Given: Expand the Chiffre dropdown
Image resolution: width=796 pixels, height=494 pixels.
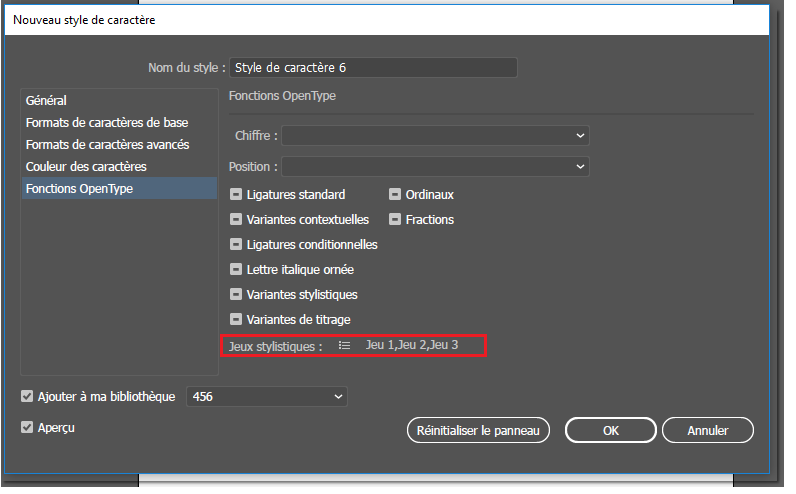Looking at the screenshot, I should [435, 135].
